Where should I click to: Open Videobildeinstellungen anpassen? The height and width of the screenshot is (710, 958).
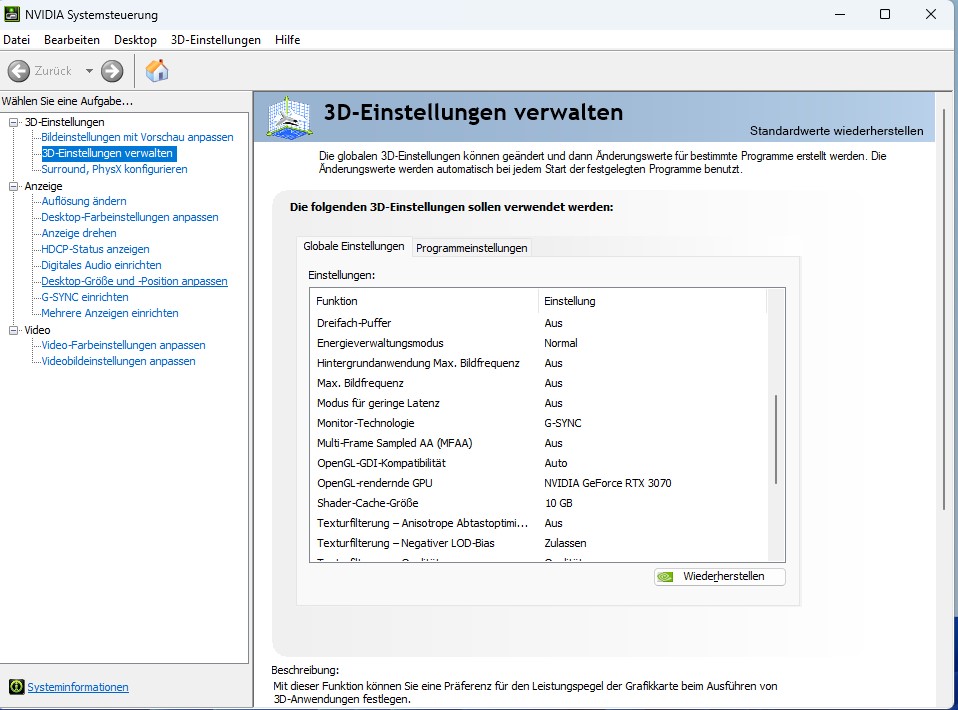pos(119,361)
